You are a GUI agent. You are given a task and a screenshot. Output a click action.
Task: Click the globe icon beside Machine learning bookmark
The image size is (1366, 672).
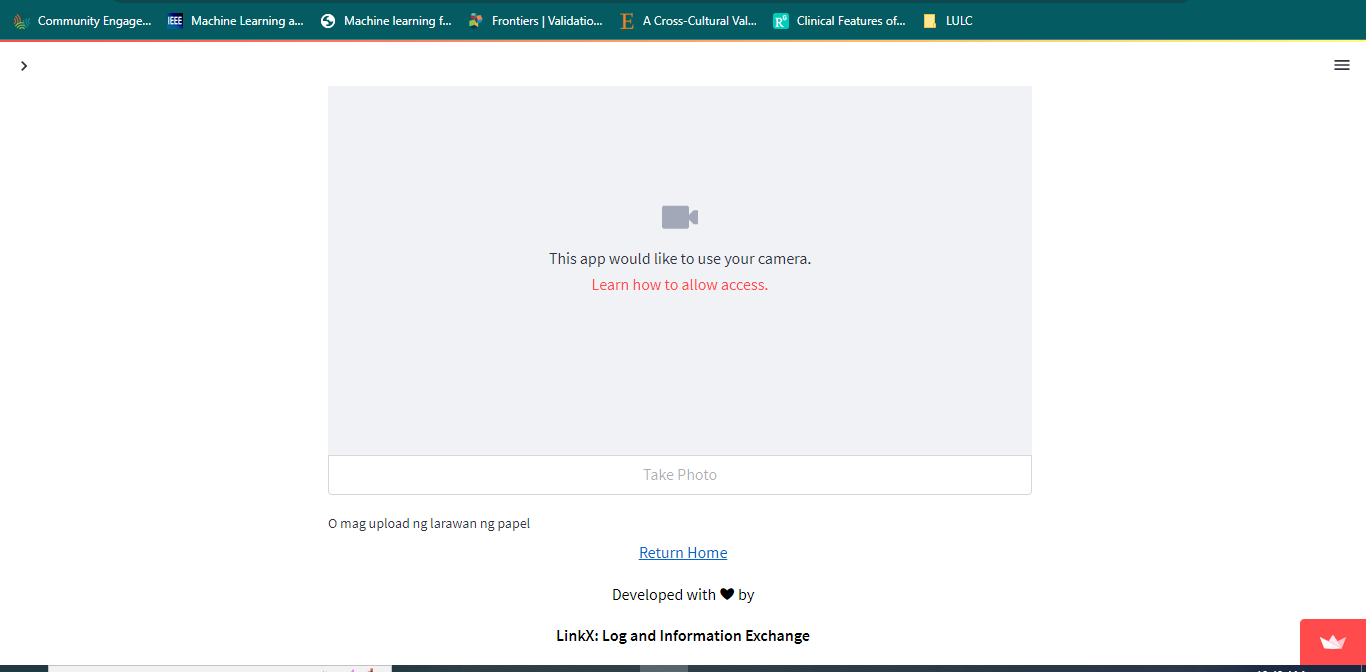327,20
